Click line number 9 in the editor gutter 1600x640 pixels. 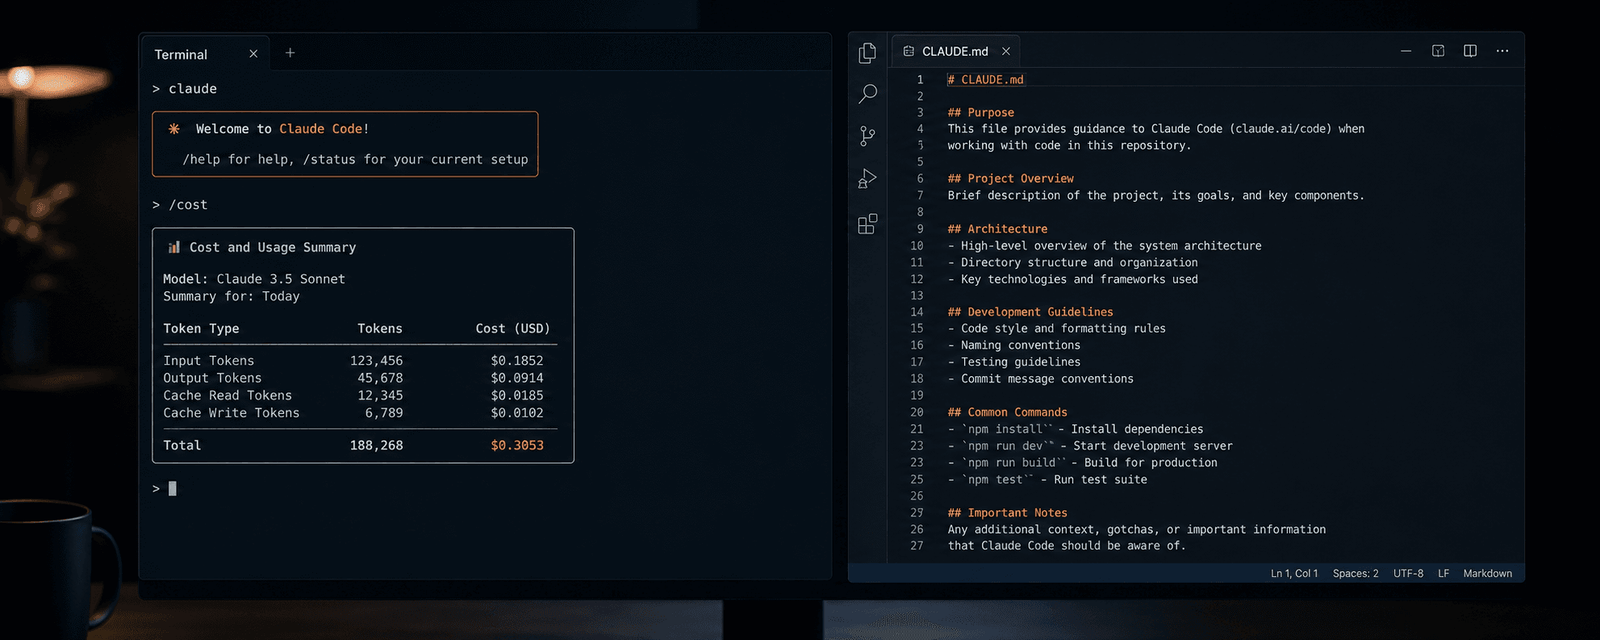[x=920, y=229]
